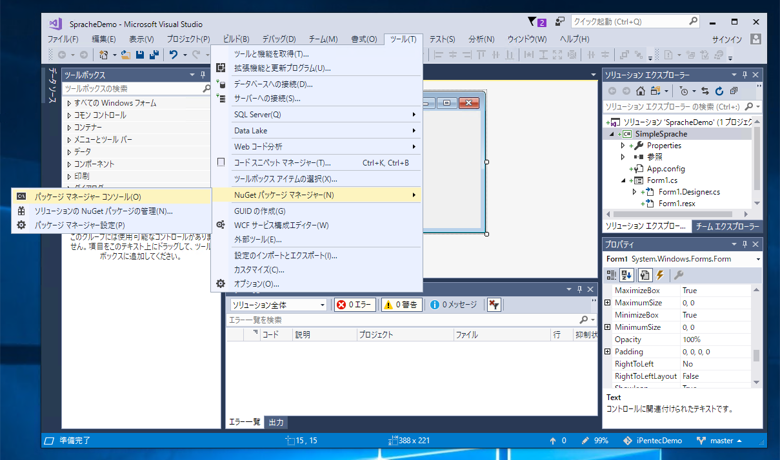
Task: Click iPentecDemo repository in status bar
Action: 653,441
